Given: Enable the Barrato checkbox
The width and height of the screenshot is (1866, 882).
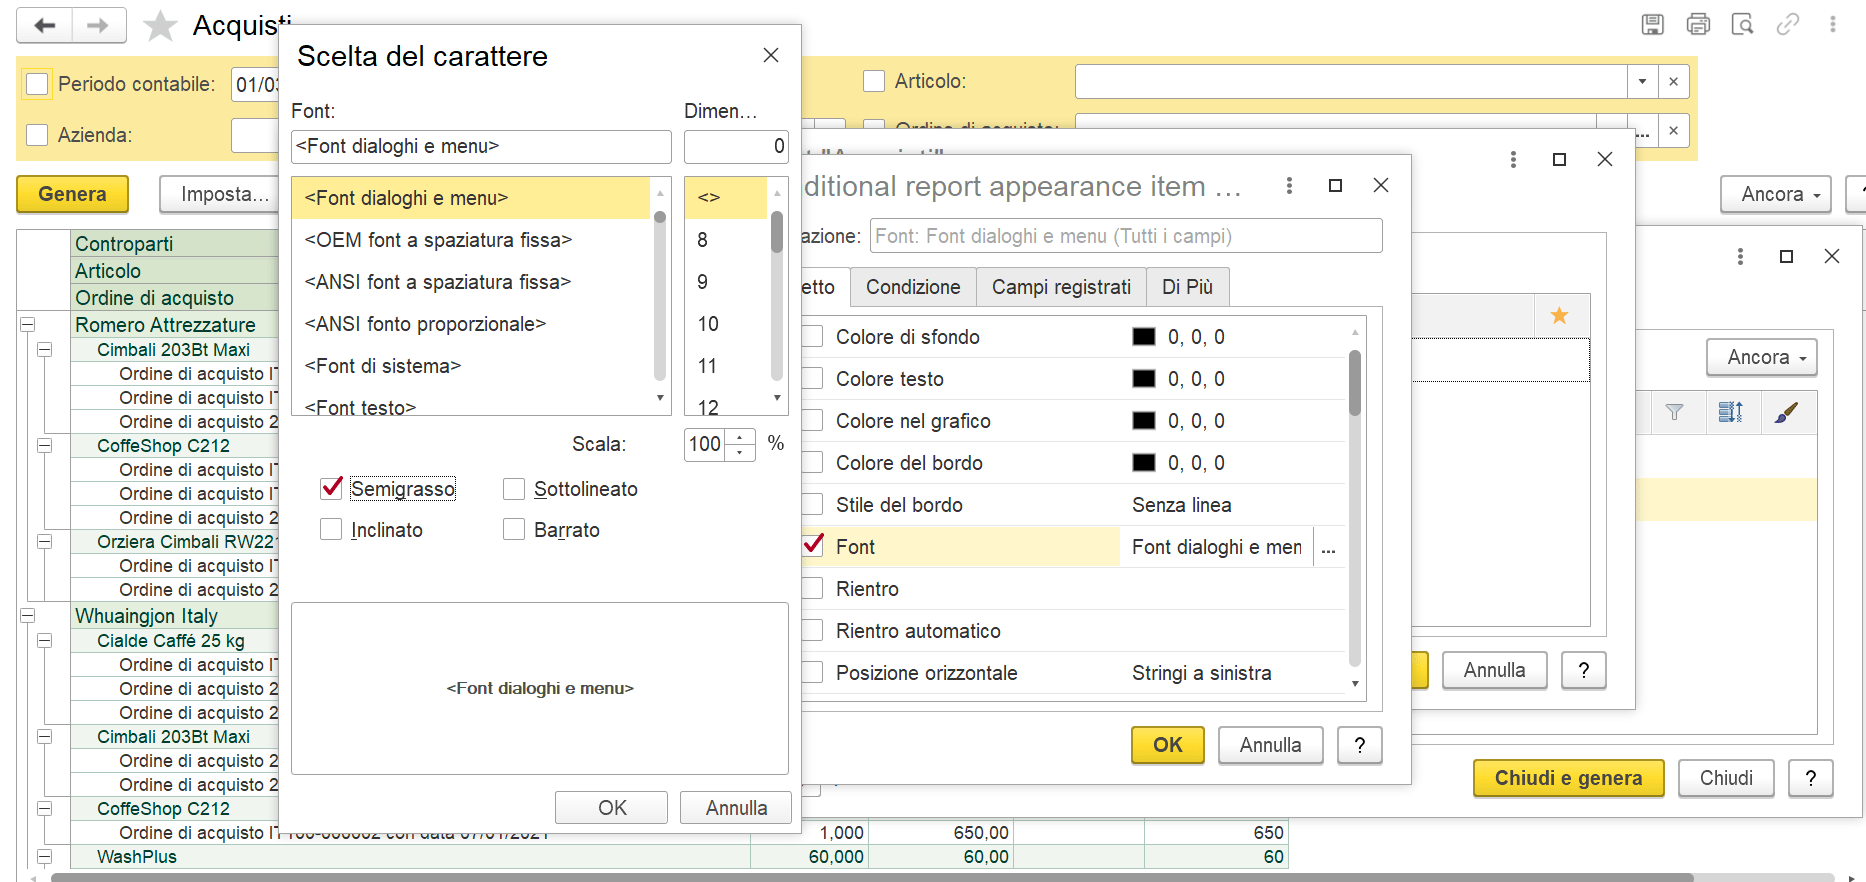Looking at the screenshot, I should (514, 529).
